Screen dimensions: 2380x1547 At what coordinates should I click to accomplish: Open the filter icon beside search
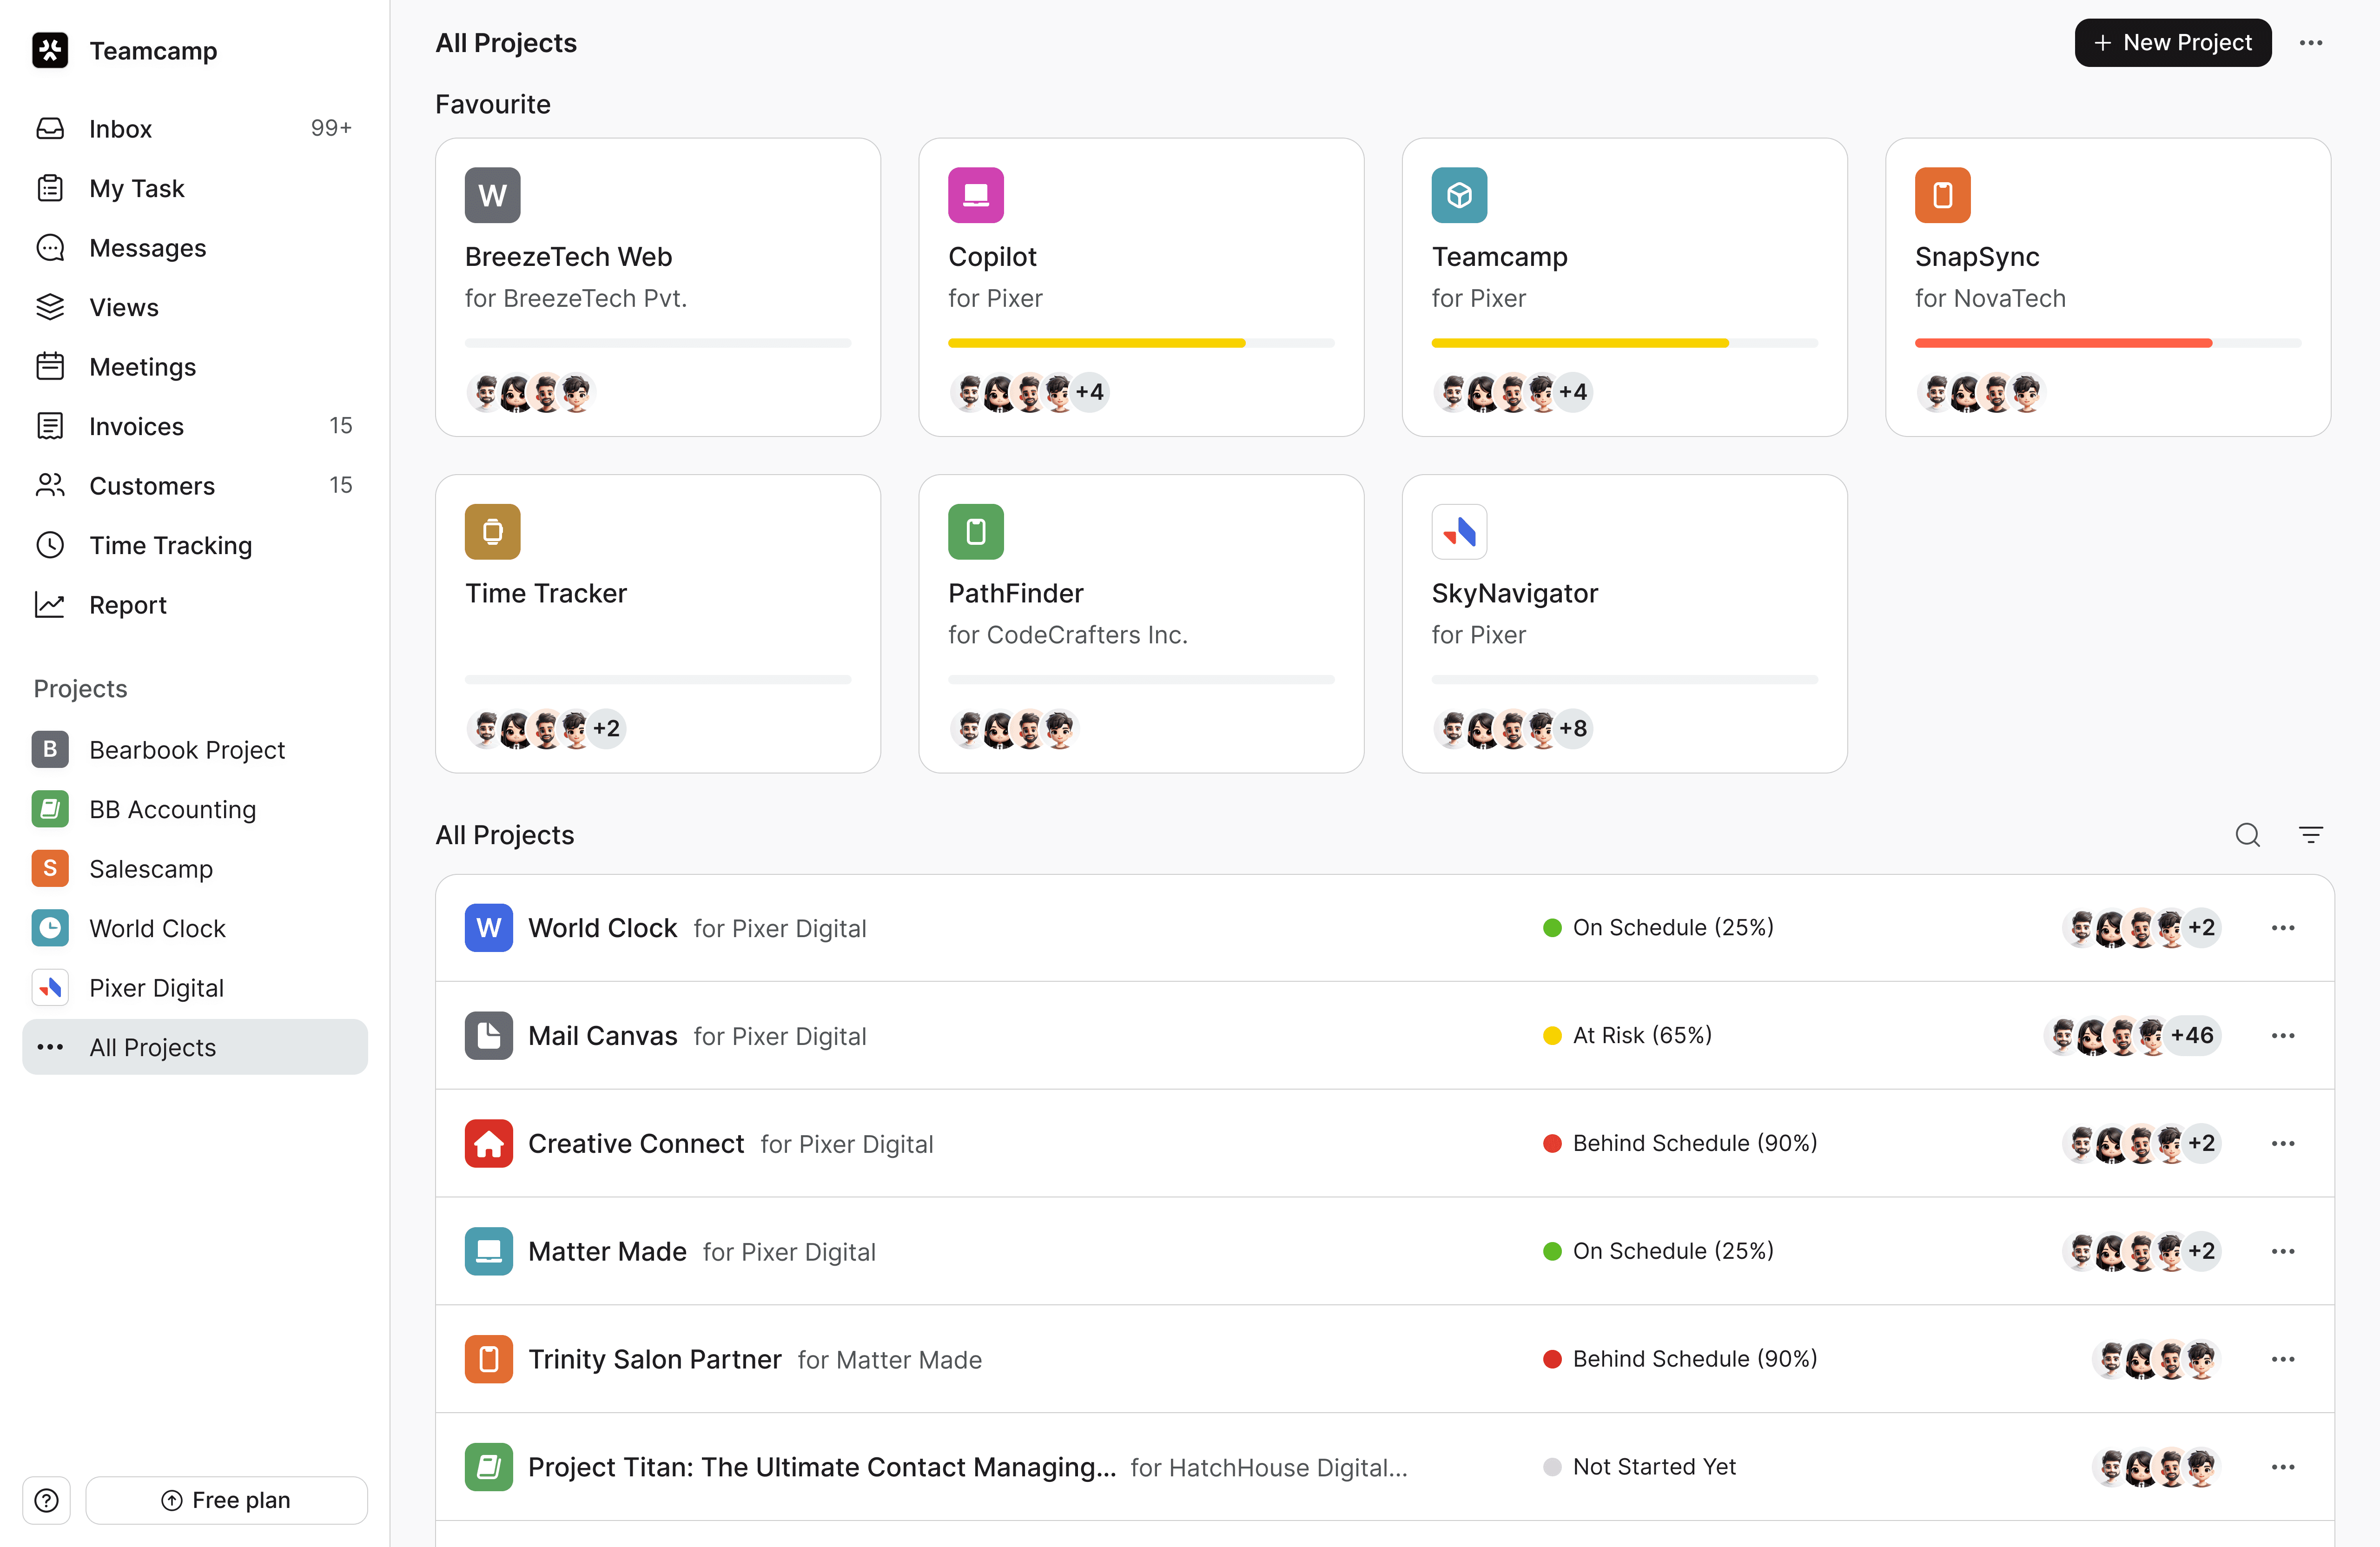point(2312,835)
